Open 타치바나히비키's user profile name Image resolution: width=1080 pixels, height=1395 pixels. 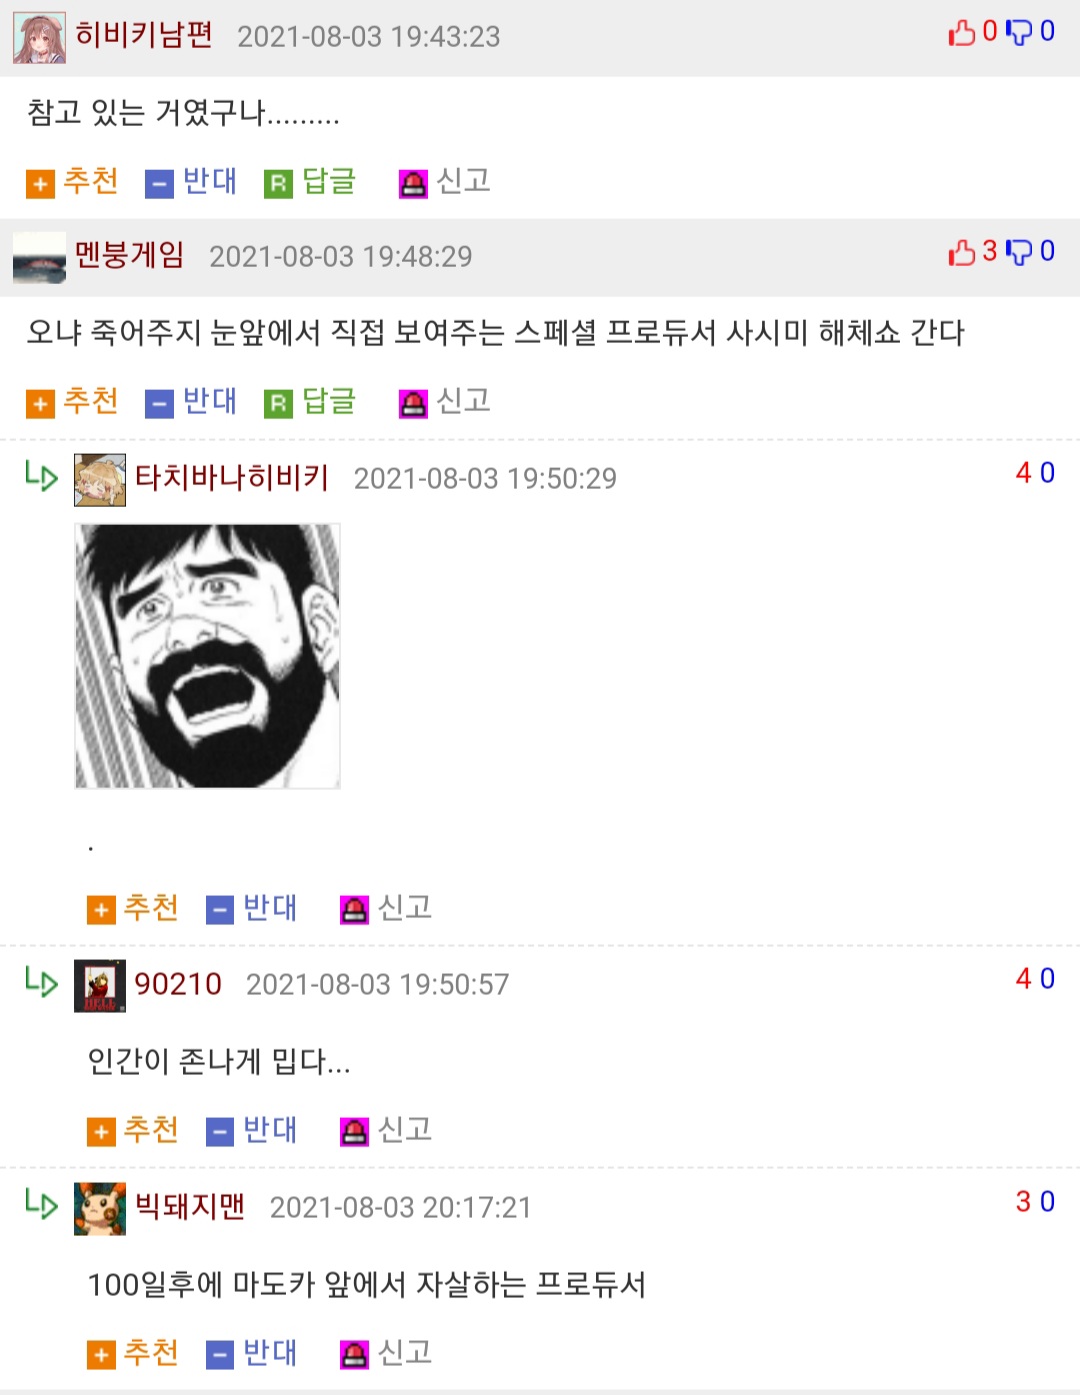[x=232, y=478]
